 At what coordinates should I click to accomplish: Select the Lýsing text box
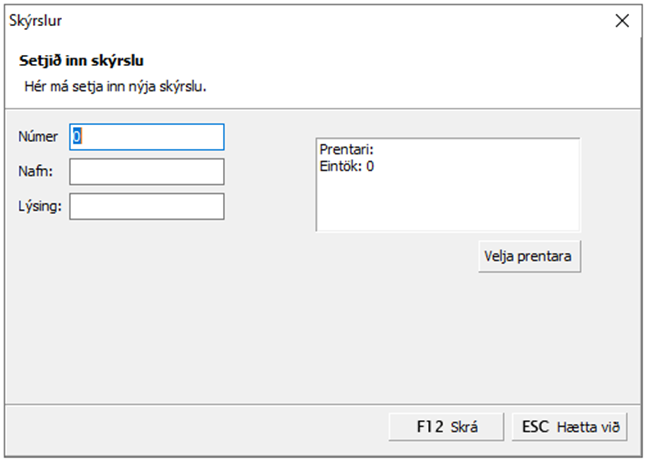click(146, 206)
